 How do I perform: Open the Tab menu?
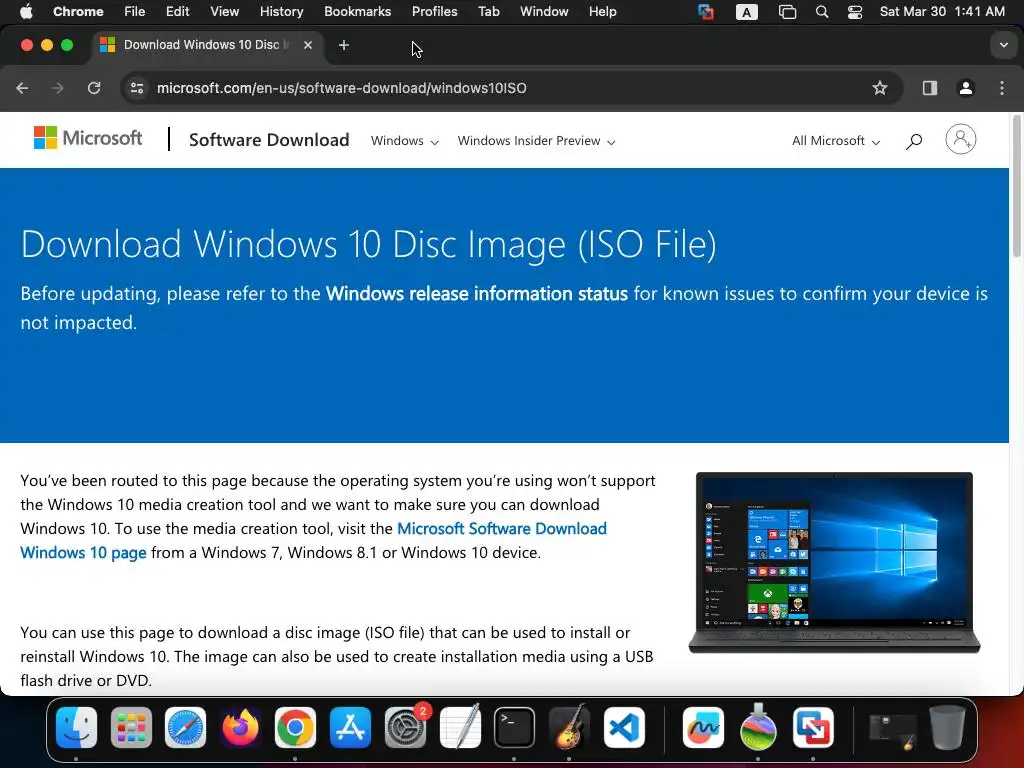point(488,12)
